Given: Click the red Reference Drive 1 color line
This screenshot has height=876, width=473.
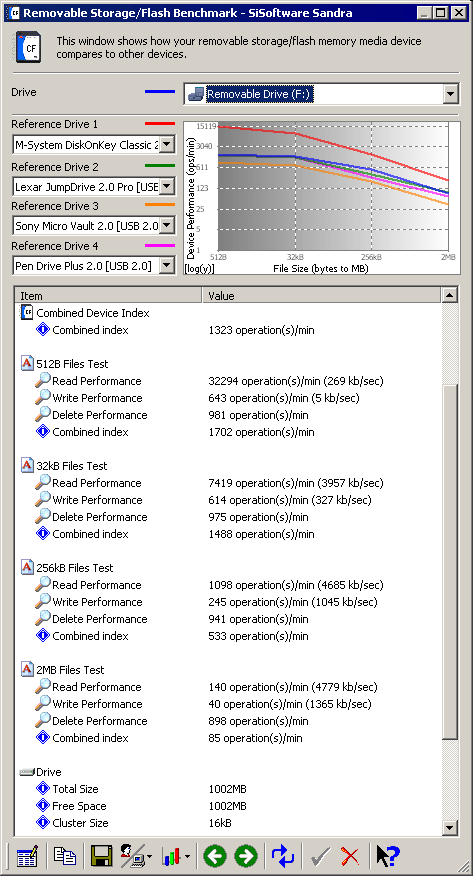Looking at the screenshot, I should 160,124.
